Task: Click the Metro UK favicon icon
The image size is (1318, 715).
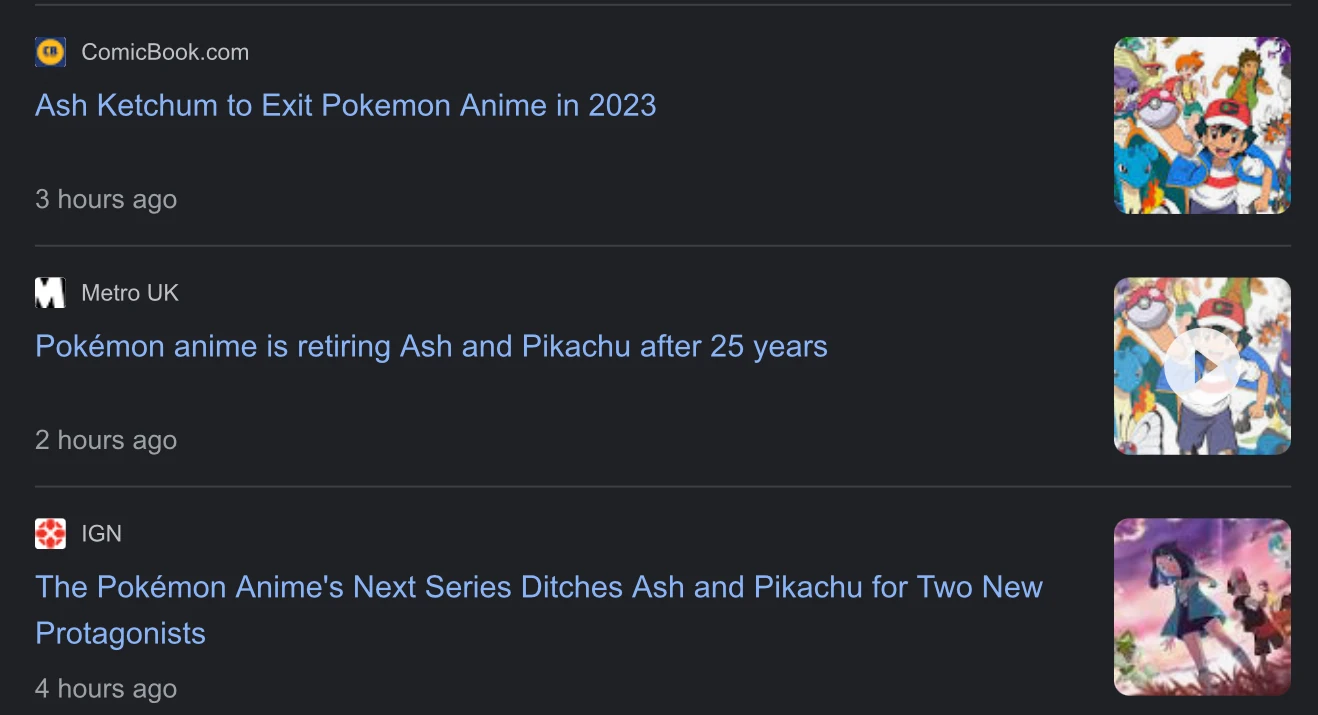Action: (x=50, y=293)
